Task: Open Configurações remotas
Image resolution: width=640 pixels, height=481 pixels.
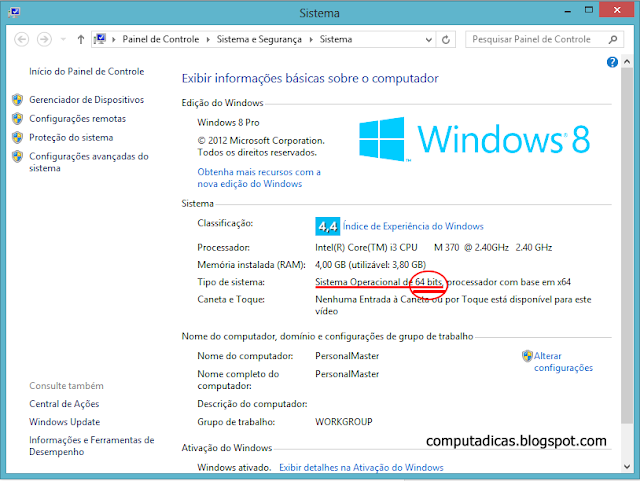Action: coord(78,118)
